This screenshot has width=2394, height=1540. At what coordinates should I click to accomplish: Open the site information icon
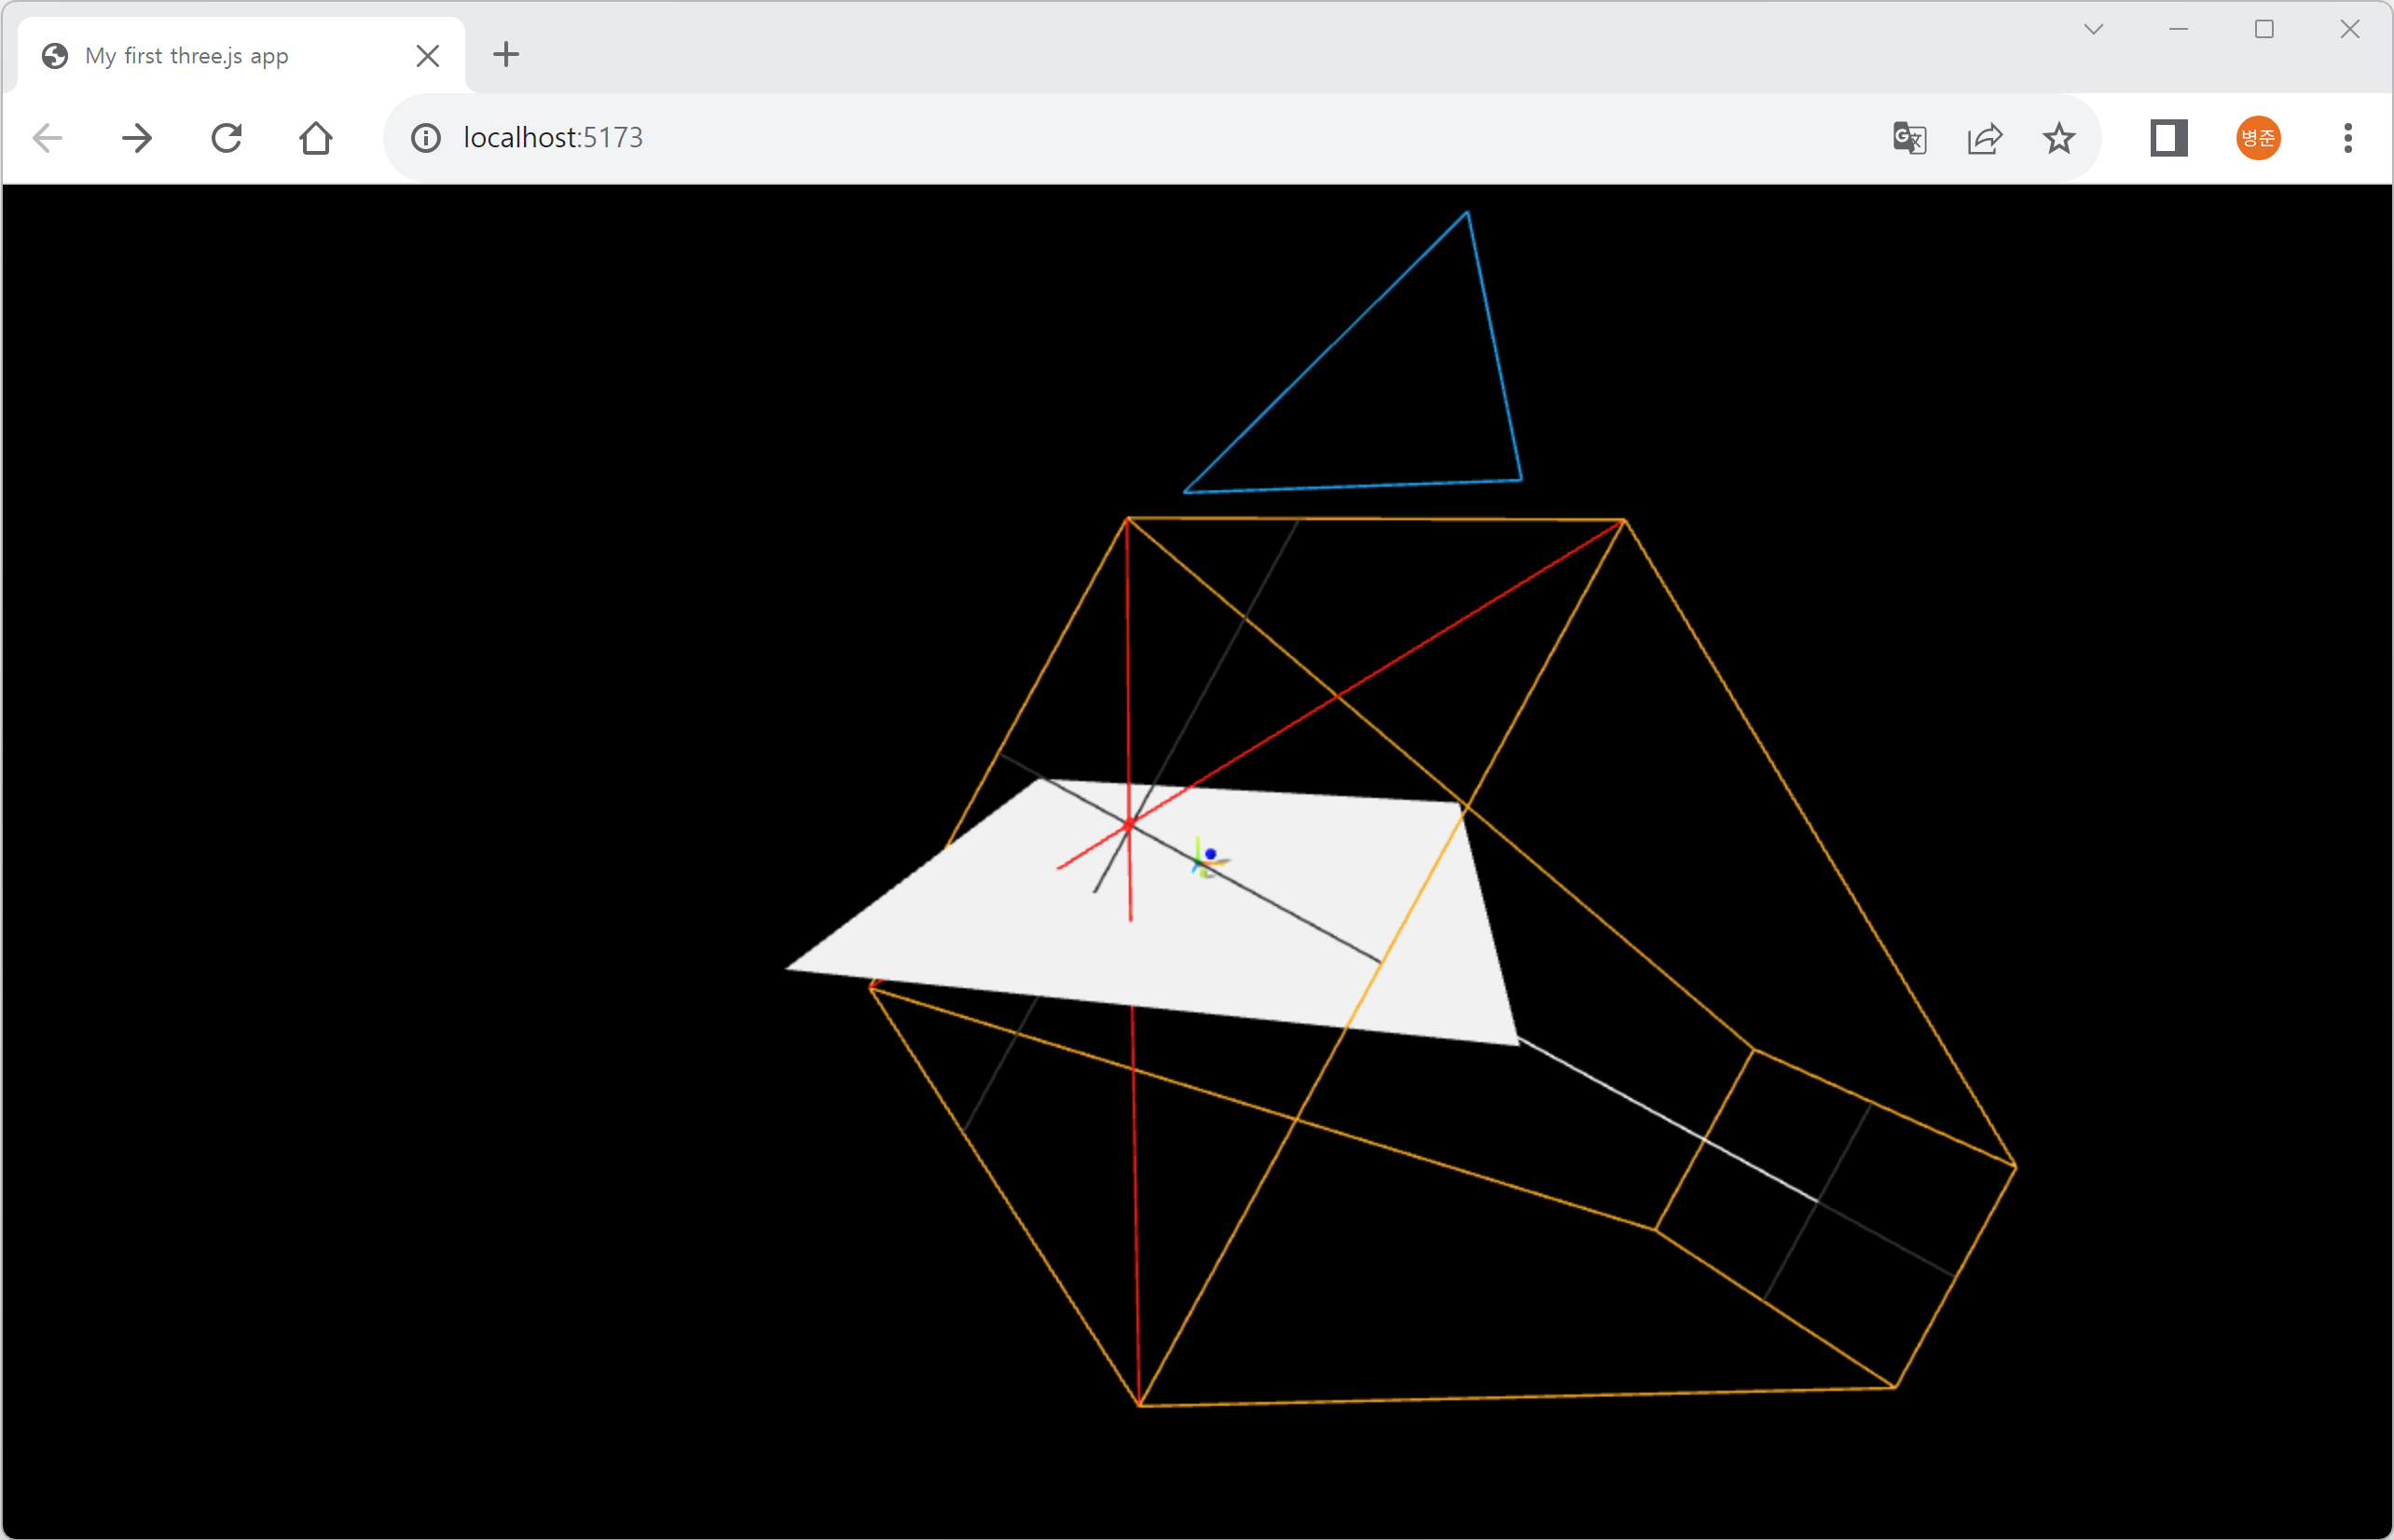(x=426, y=138)
